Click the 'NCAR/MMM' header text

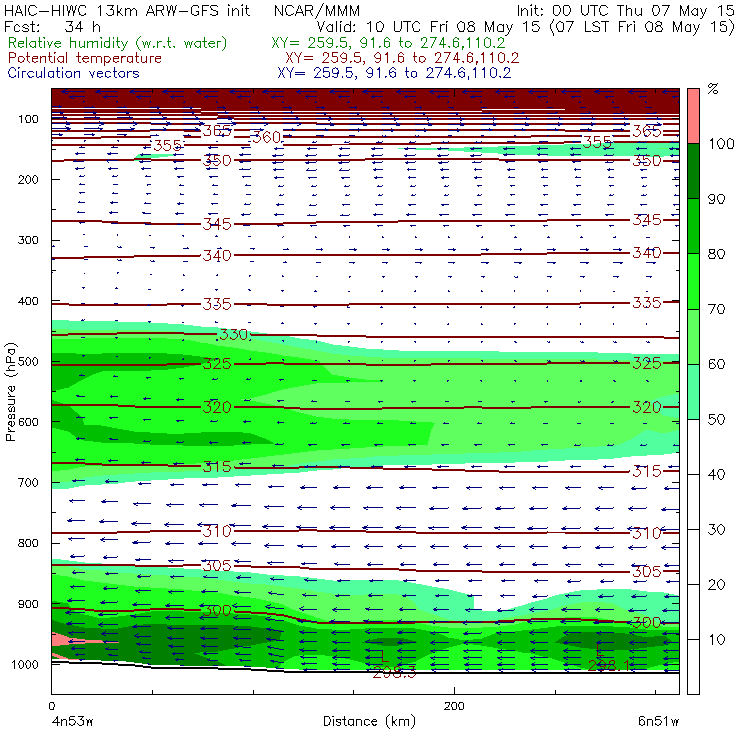tap(317, 10)
